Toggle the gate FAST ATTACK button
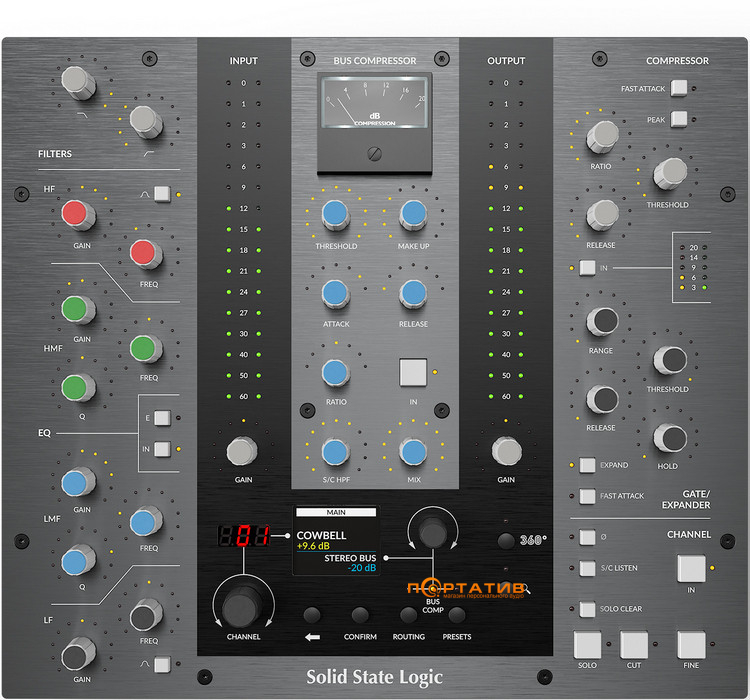The width and height of the screenshot is (750, 700). pyautogui.click(x=587, y=496)
